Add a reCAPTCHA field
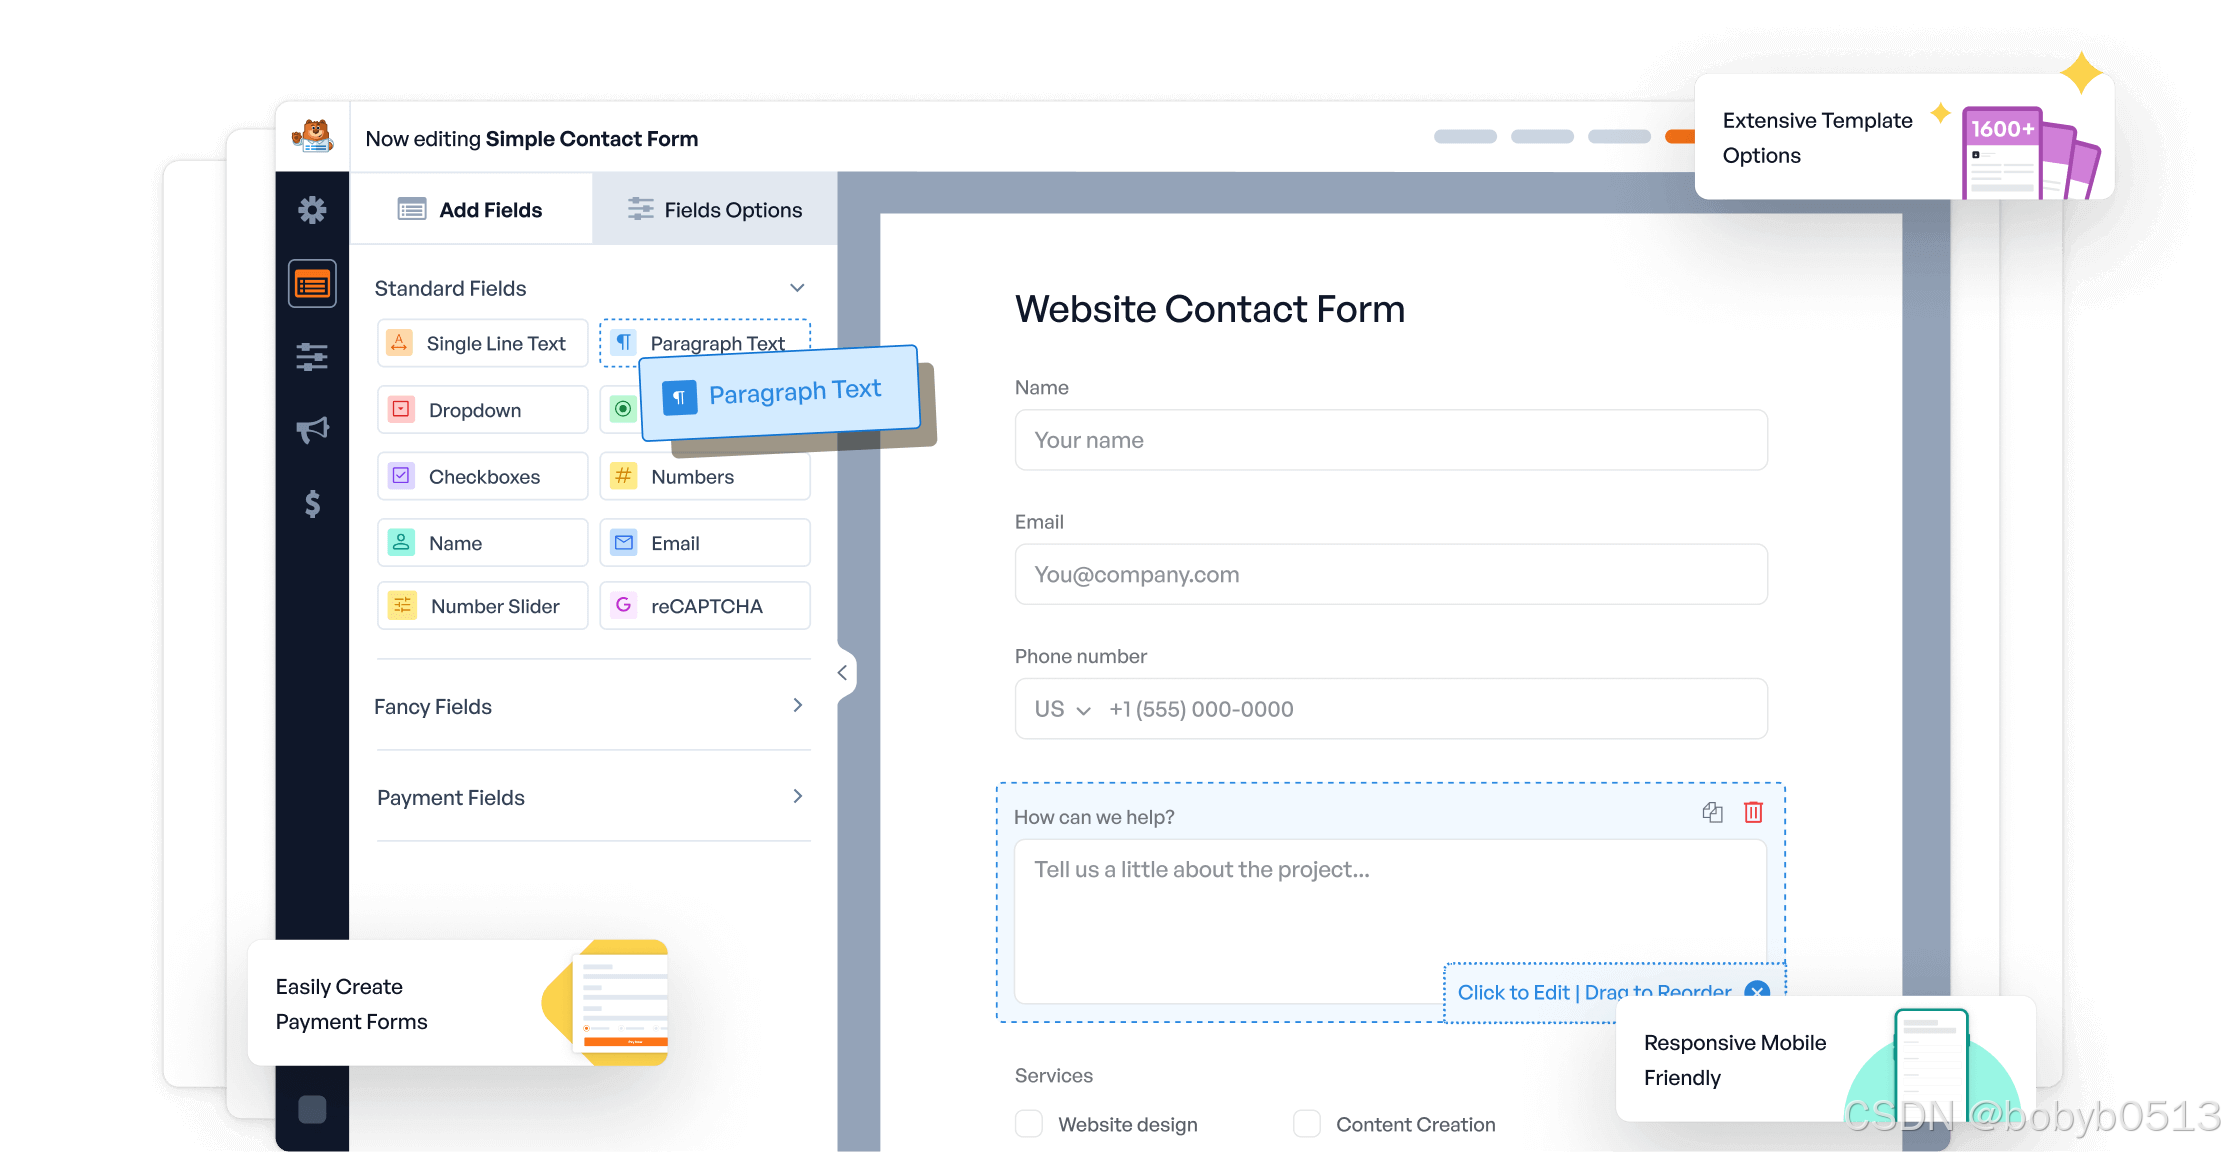 coord(704,606)
